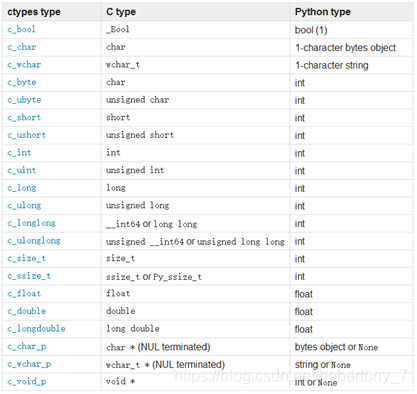417x394 pixels.
Task: Open the c_ssize_t link
Action: 29,276
